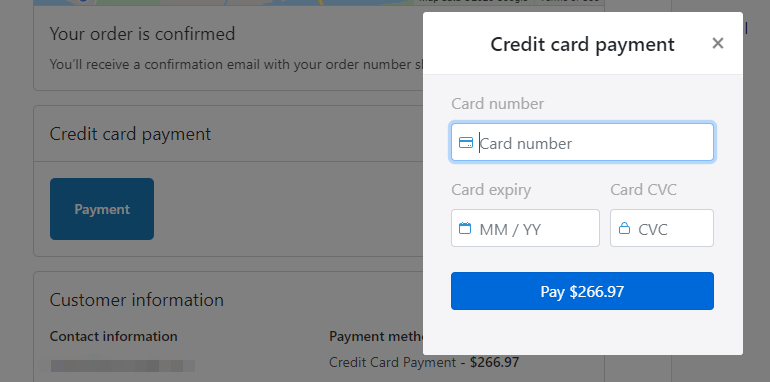Select the MM / YY expiry input
The height and width of the screenshot is (382, 770).
point(525,228)
